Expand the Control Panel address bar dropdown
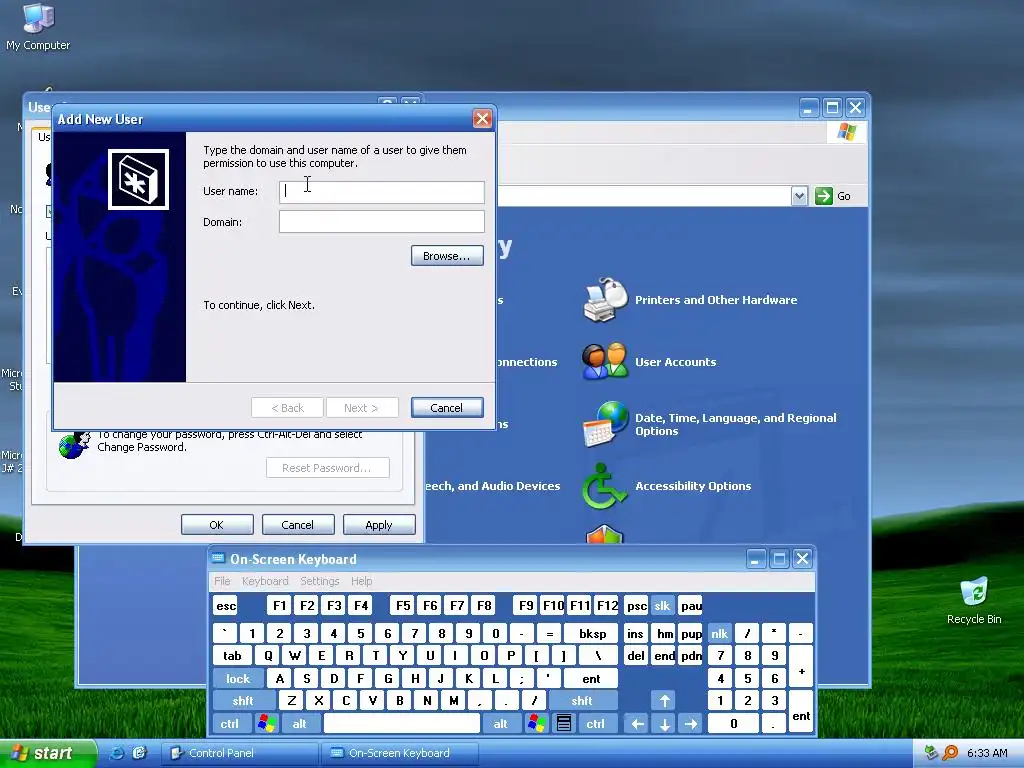 (799, 196)
